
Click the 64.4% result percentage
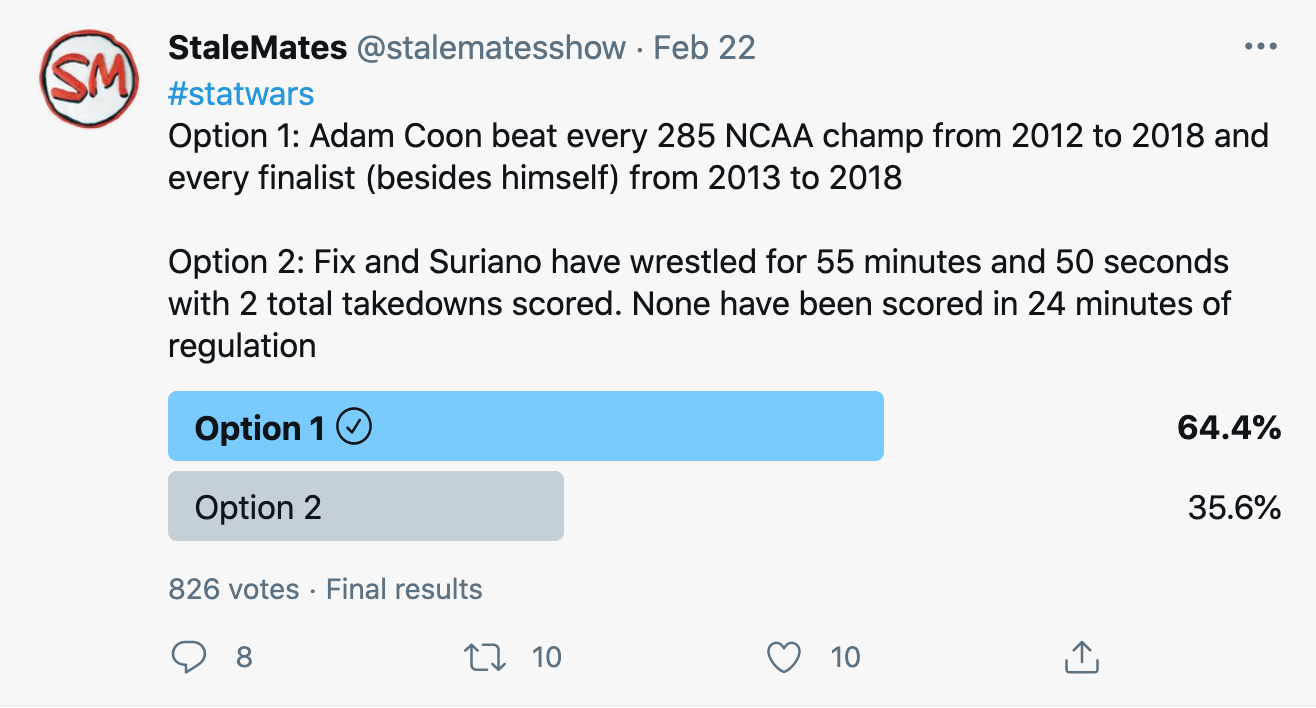pos(1229,428)
